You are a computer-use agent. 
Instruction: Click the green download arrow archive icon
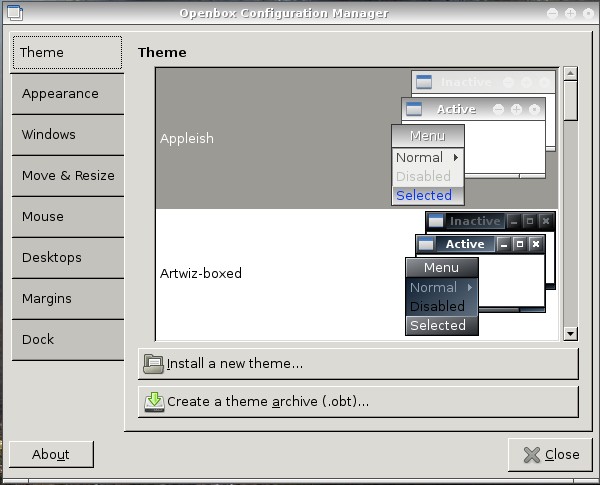click(x=154, y=402)
